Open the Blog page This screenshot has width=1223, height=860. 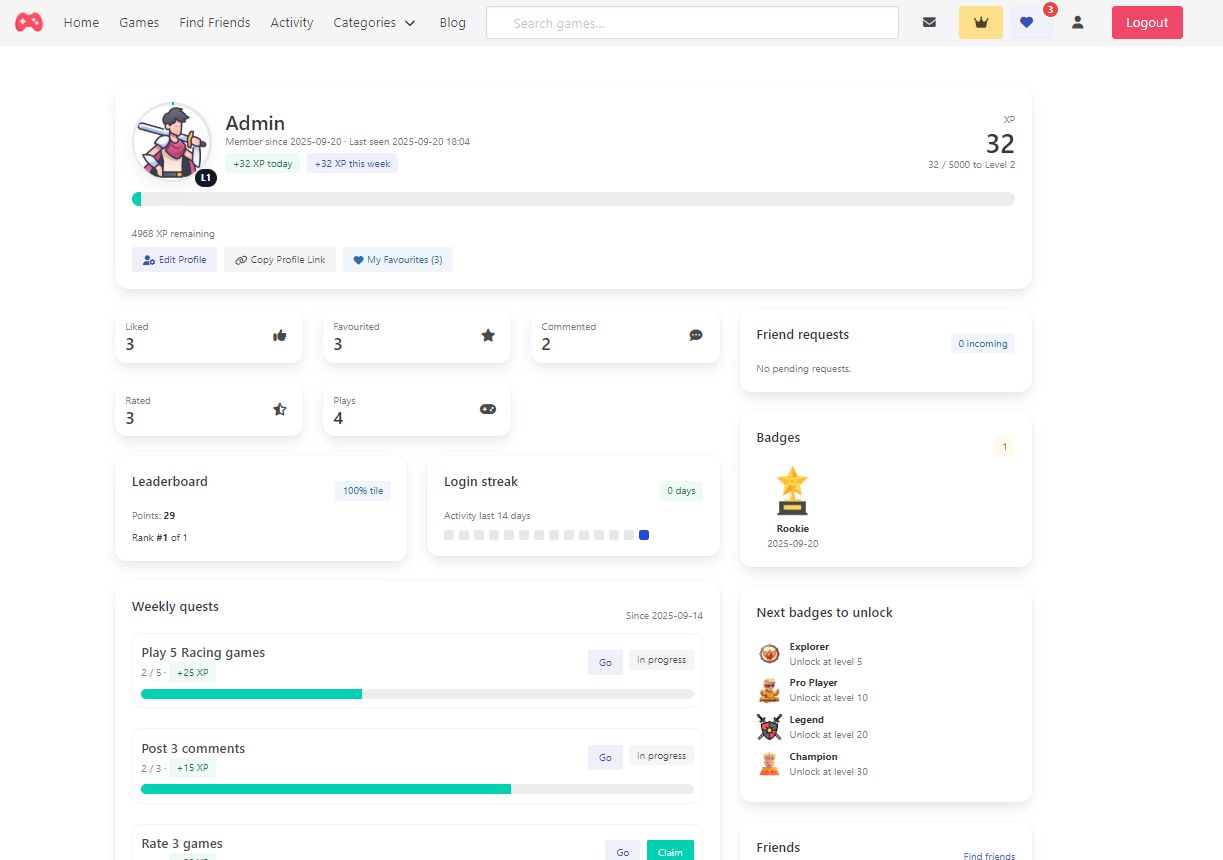[x=452, y=22]
